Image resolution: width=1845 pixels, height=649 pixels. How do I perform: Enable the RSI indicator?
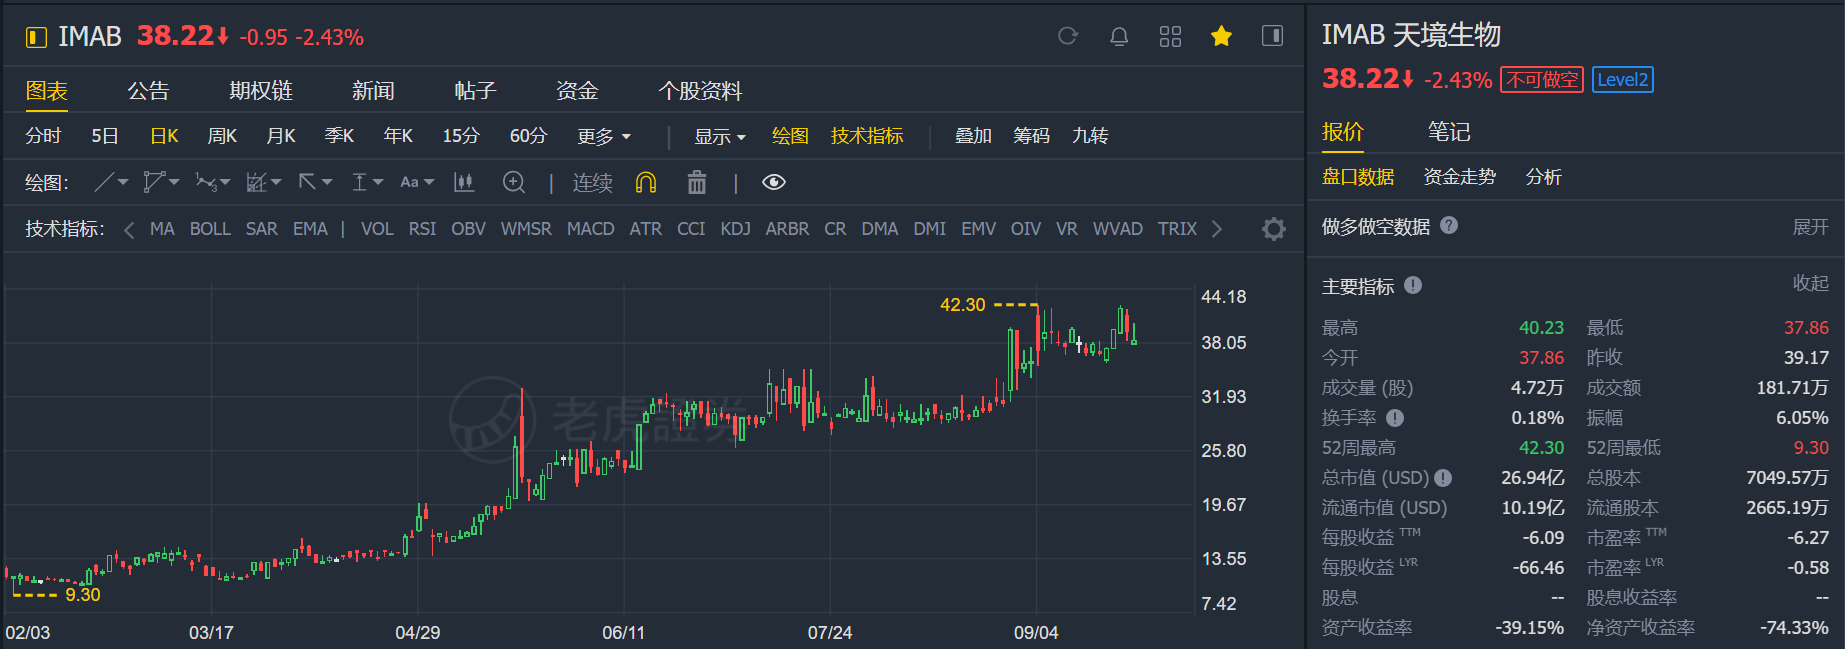[422, 229]
